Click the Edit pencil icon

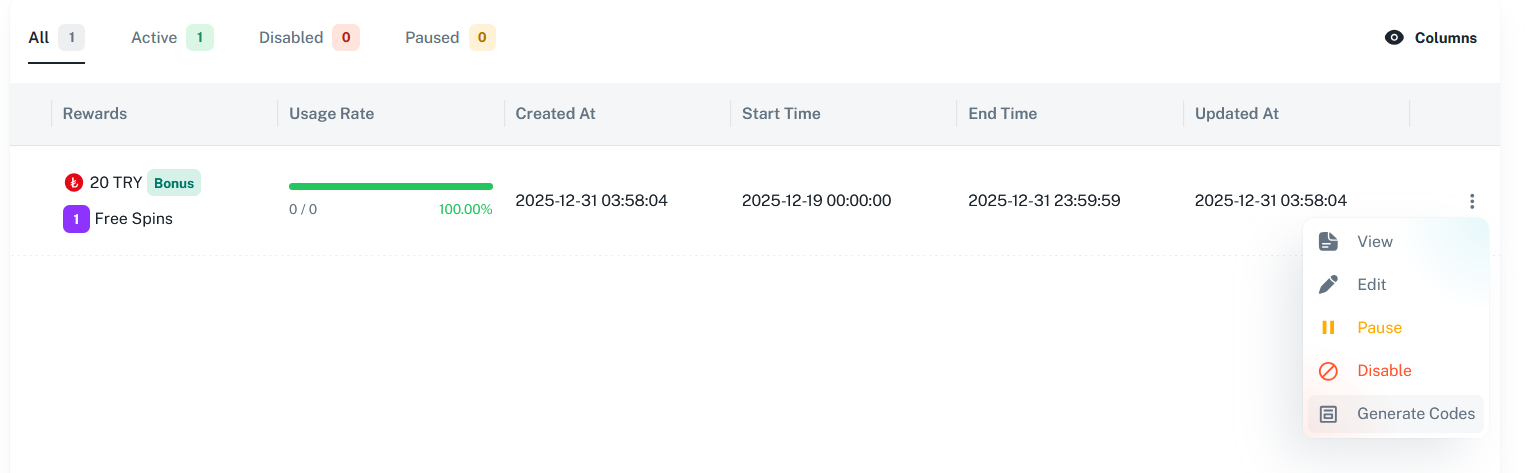coord(1328,285)
